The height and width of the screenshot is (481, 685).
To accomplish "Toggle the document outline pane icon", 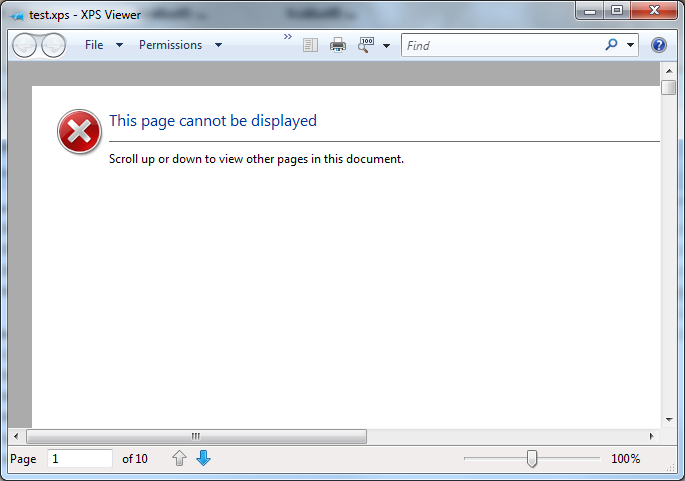I will 310,45.
